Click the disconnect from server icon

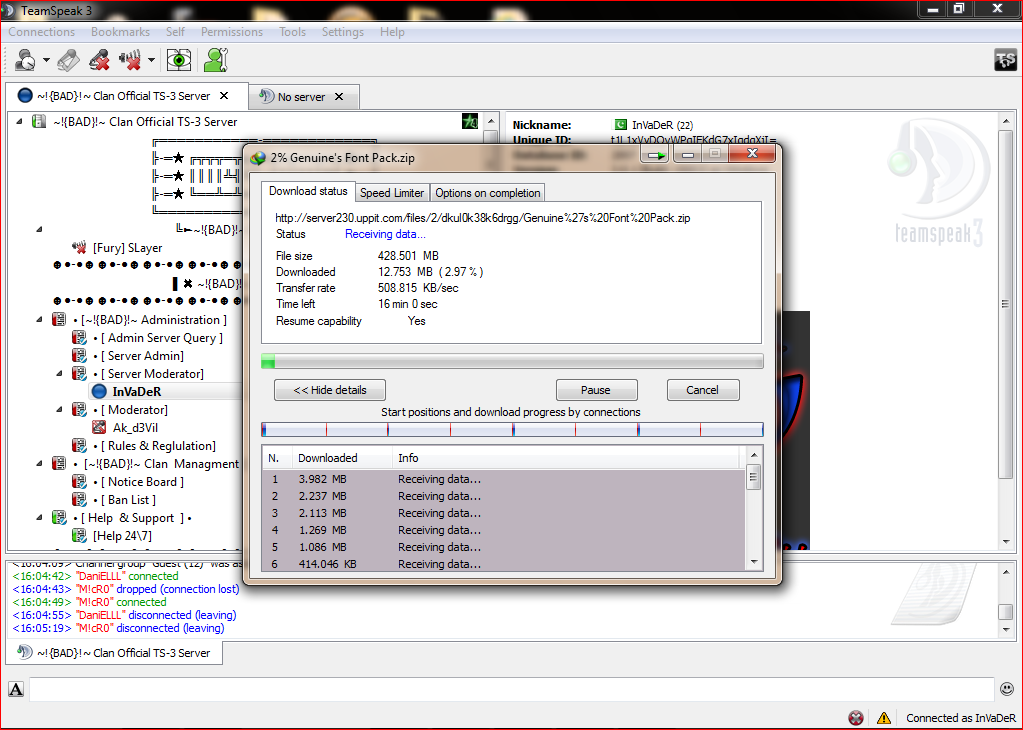pos(99,60)
